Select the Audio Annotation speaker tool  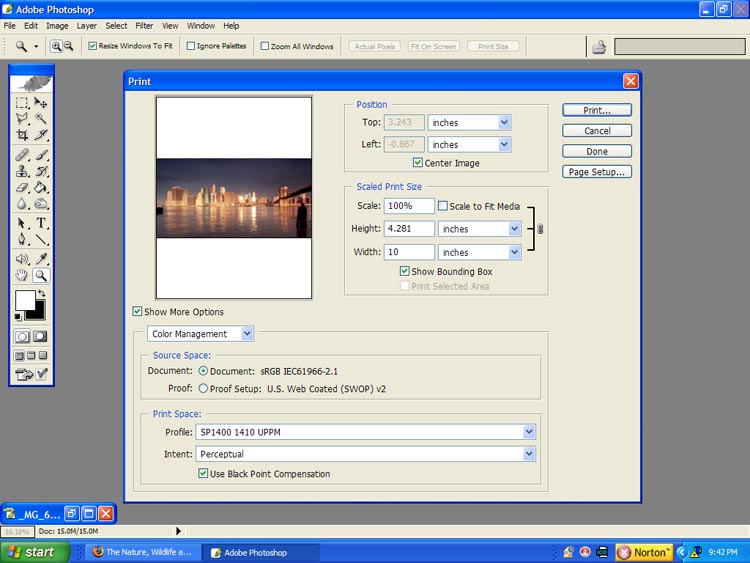pyautogui.click(x=22, y=259)
